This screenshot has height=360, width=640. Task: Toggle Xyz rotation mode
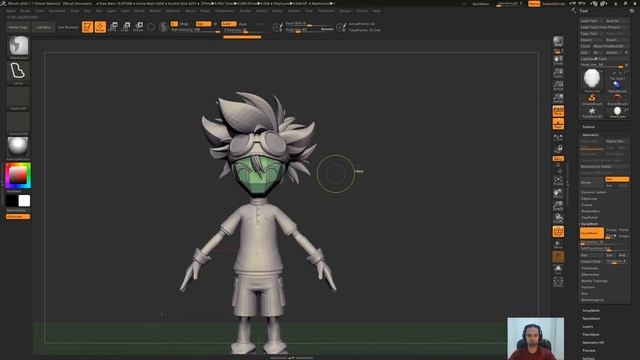click(x=558, y=158)
